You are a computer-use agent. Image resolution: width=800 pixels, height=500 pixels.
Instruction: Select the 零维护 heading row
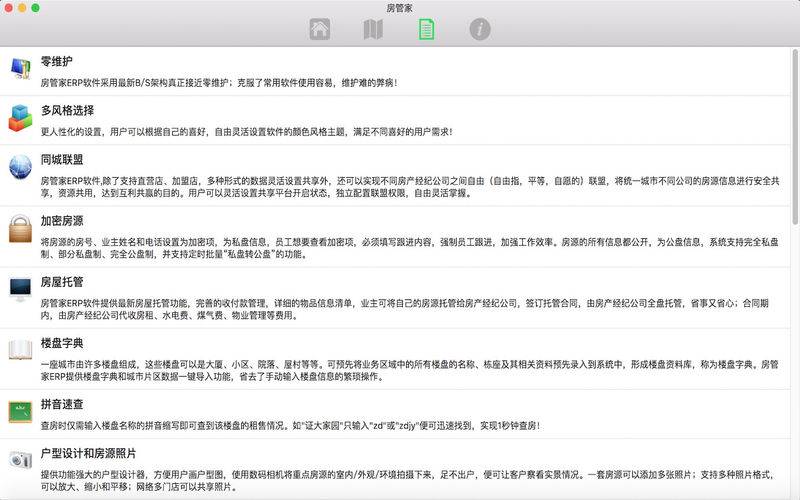(x=56, y=62)
